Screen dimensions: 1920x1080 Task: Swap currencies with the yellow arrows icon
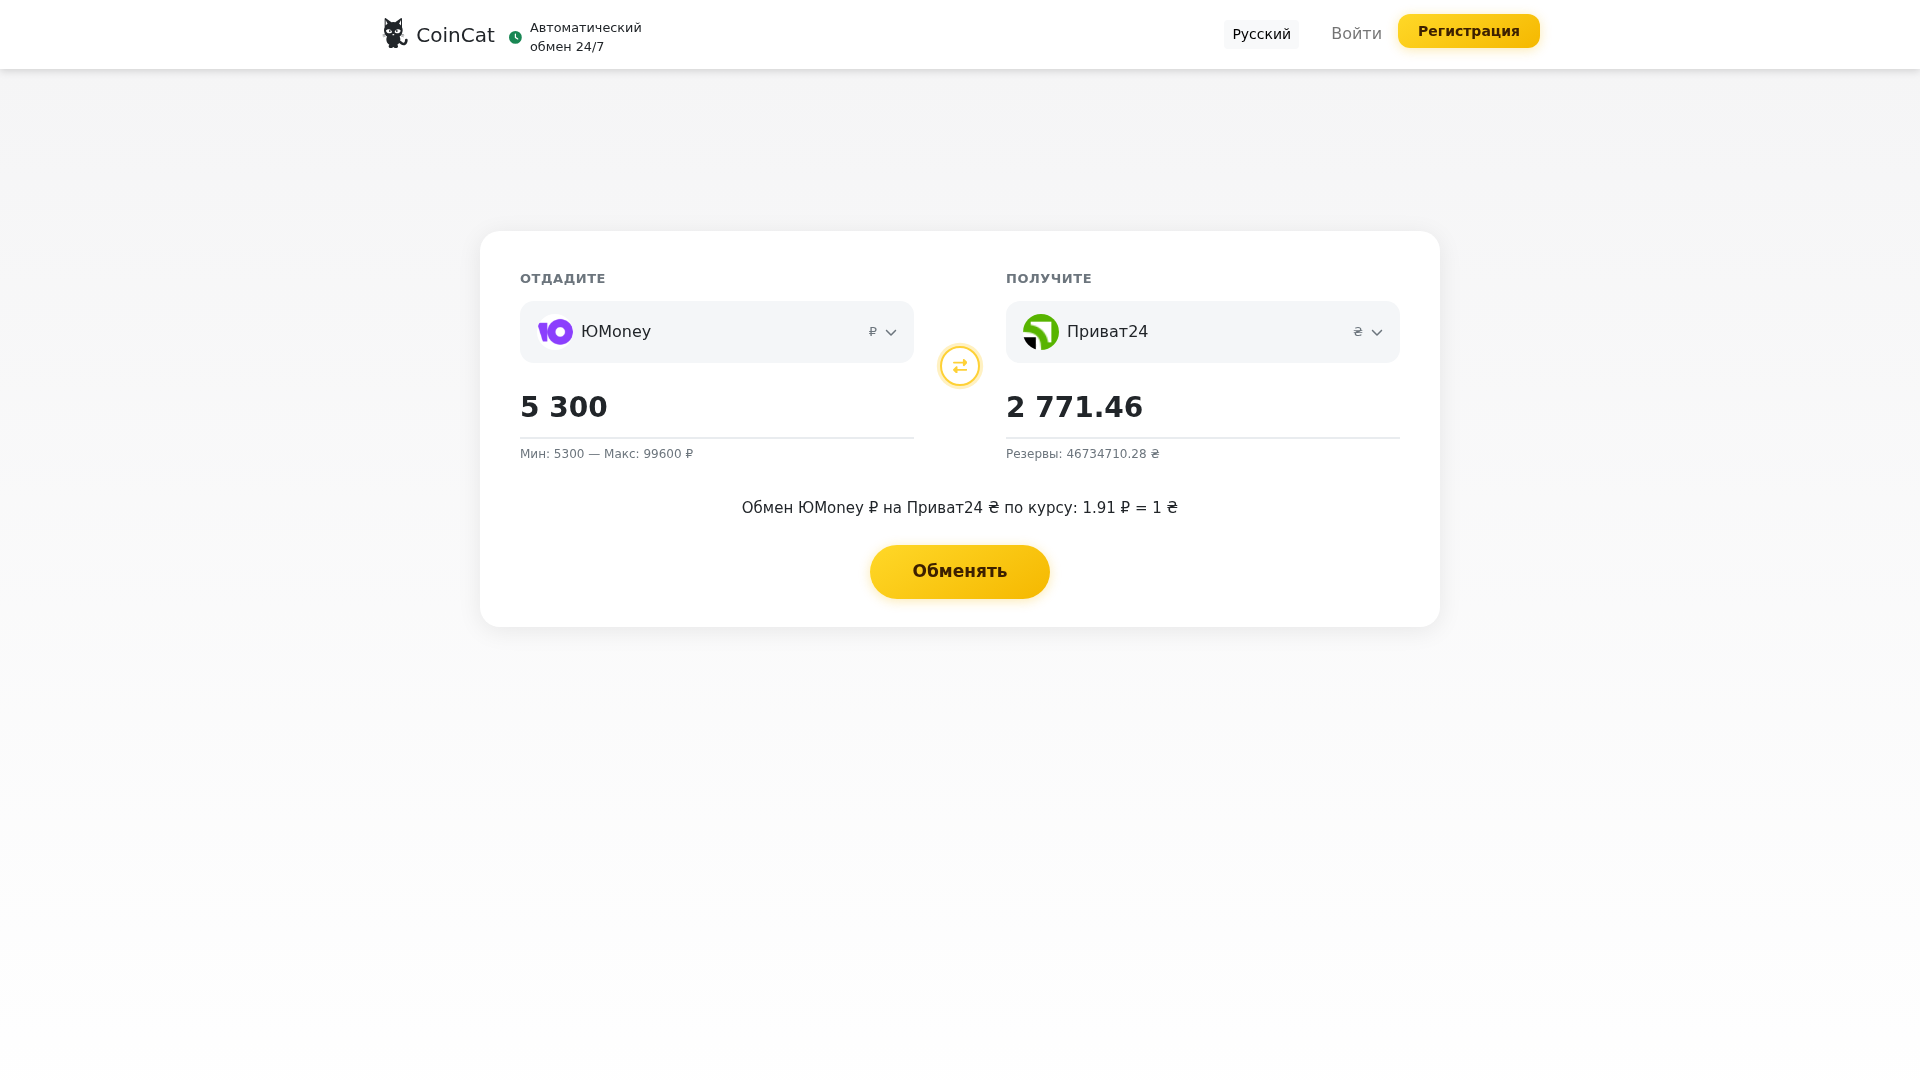point(959,366)
